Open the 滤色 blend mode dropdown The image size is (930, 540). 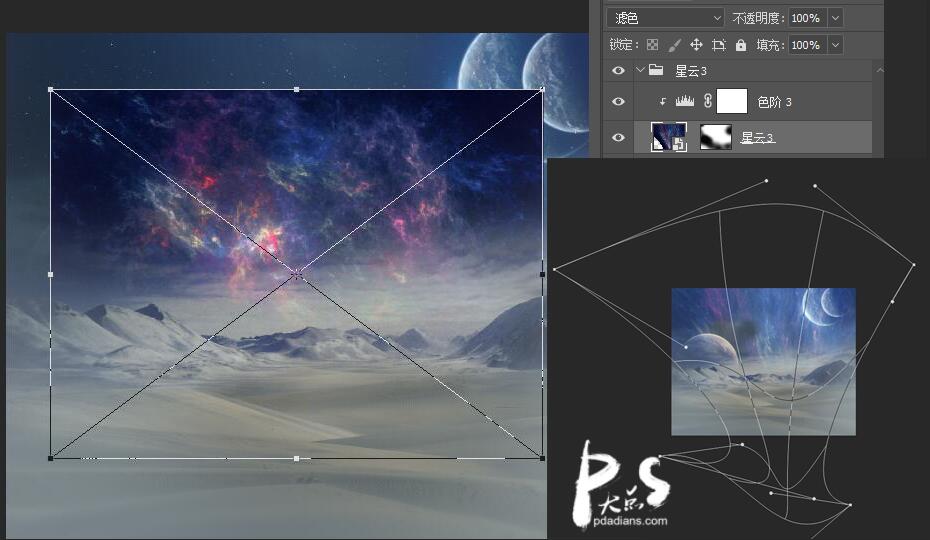coord(665,18)
